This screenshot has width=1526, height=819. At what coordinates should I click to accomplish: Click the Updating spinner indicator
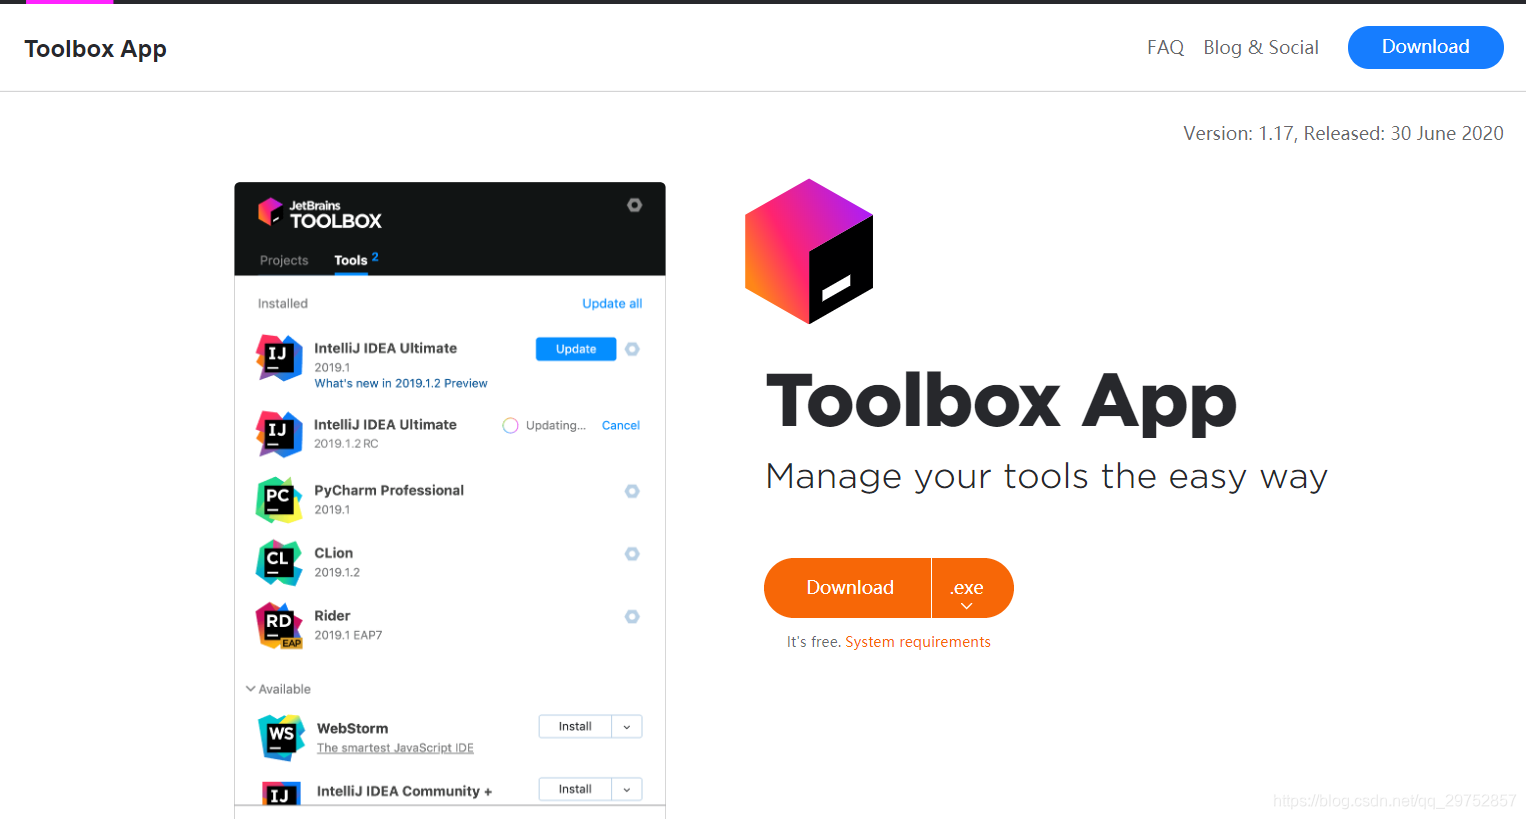(x=510, y=425)
